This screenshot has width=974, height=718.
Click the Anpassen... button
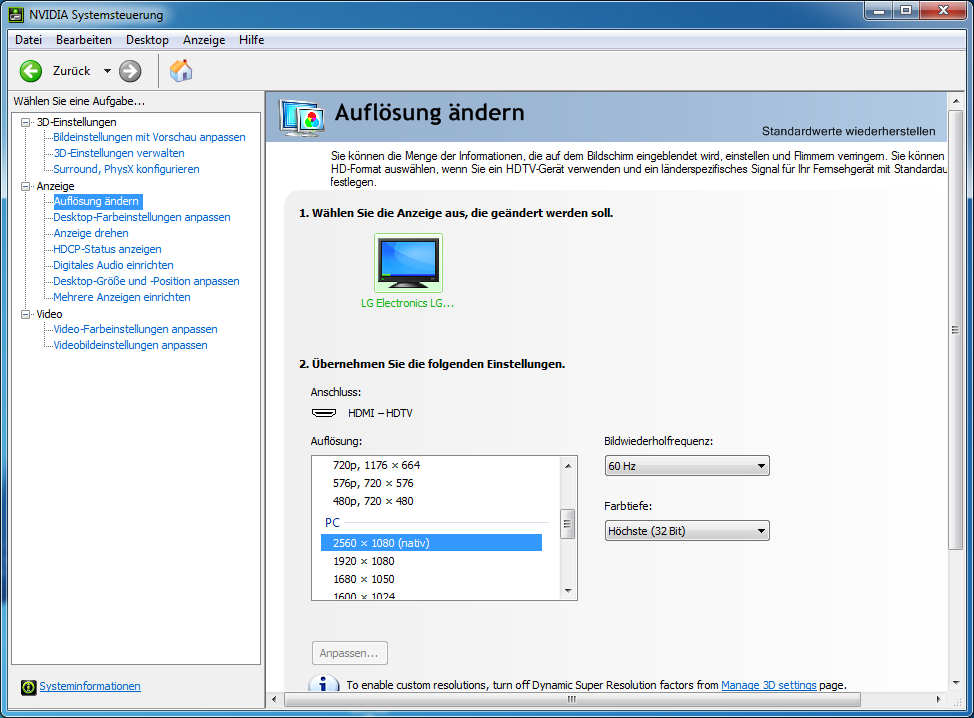point(350,653)
